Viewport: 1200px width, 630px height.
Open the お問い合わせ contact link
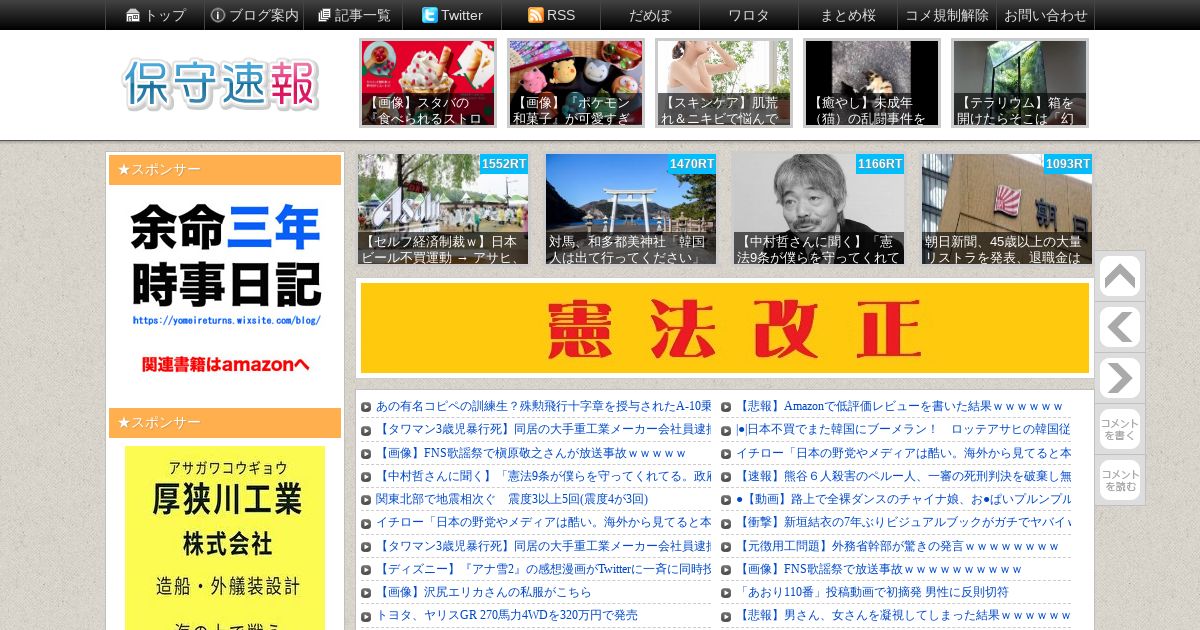(x=1045, y=15)
